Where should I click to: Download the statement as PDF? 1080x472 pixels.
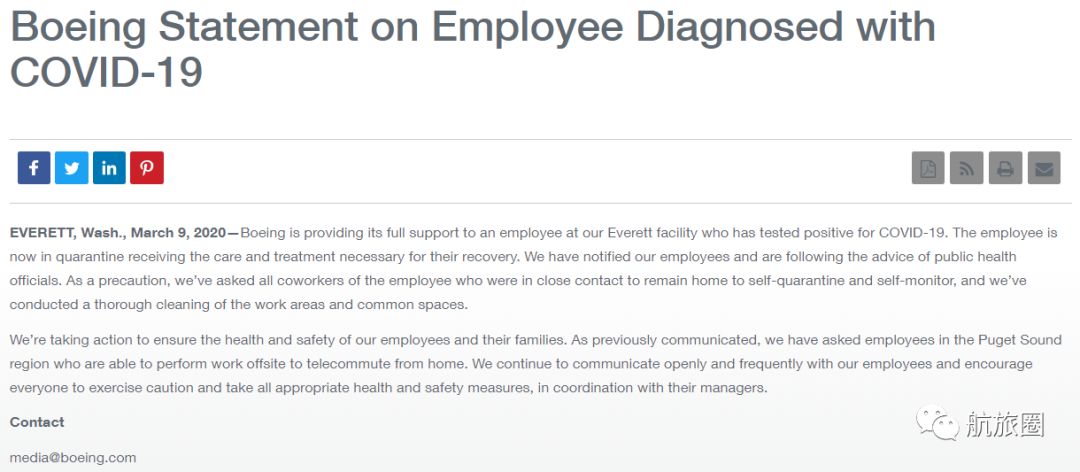928,168
